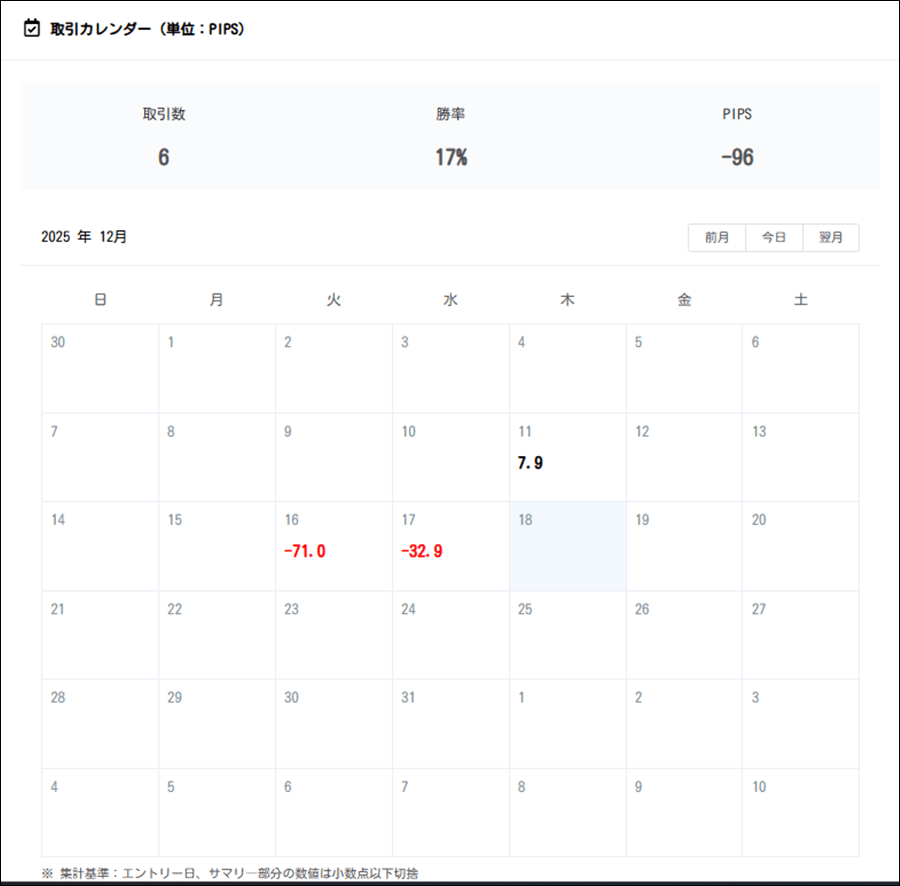The height and width of the screenshot is (886, 900).
Task: Go to previous month with 前月 button
Action: pyautogui.click(x=716, y=238)
